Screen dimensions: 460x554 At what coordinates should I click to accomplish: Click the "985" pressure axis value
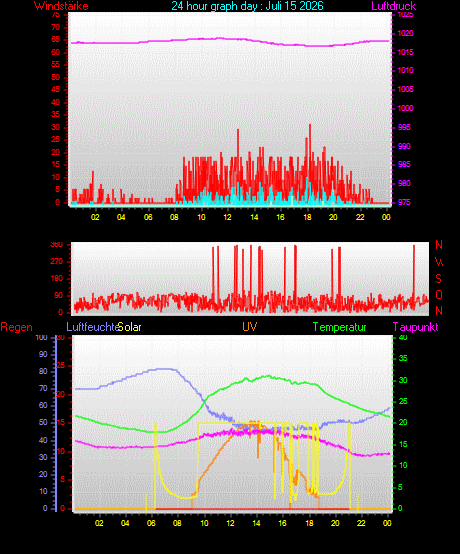404,164
